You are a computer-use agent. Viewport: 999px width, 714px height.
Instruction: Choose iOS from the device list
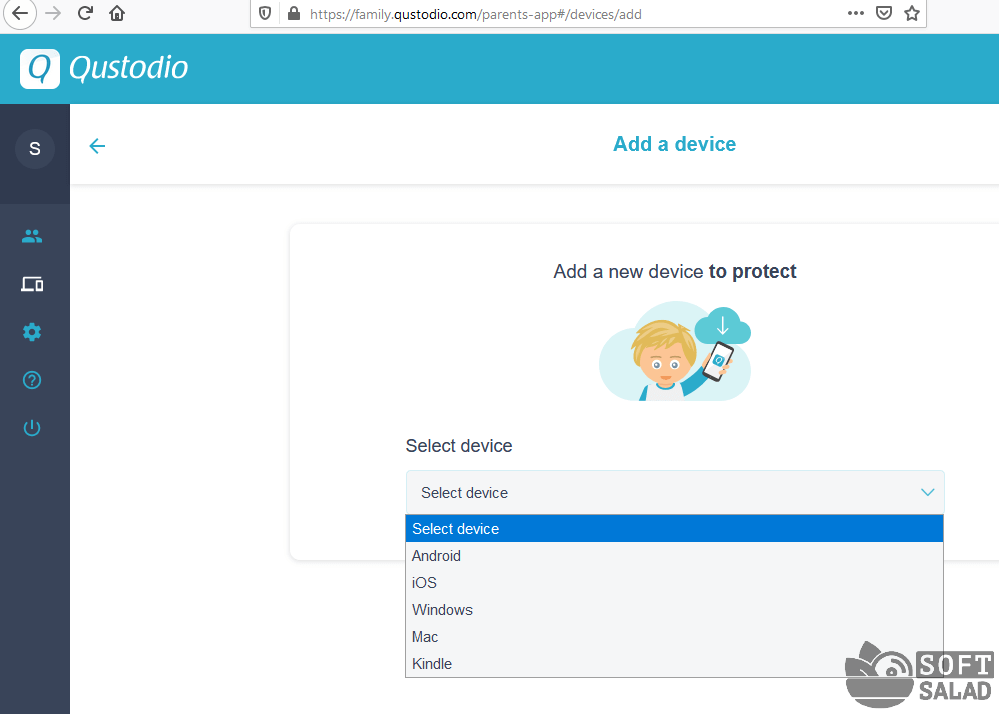(x=425, y=583)
